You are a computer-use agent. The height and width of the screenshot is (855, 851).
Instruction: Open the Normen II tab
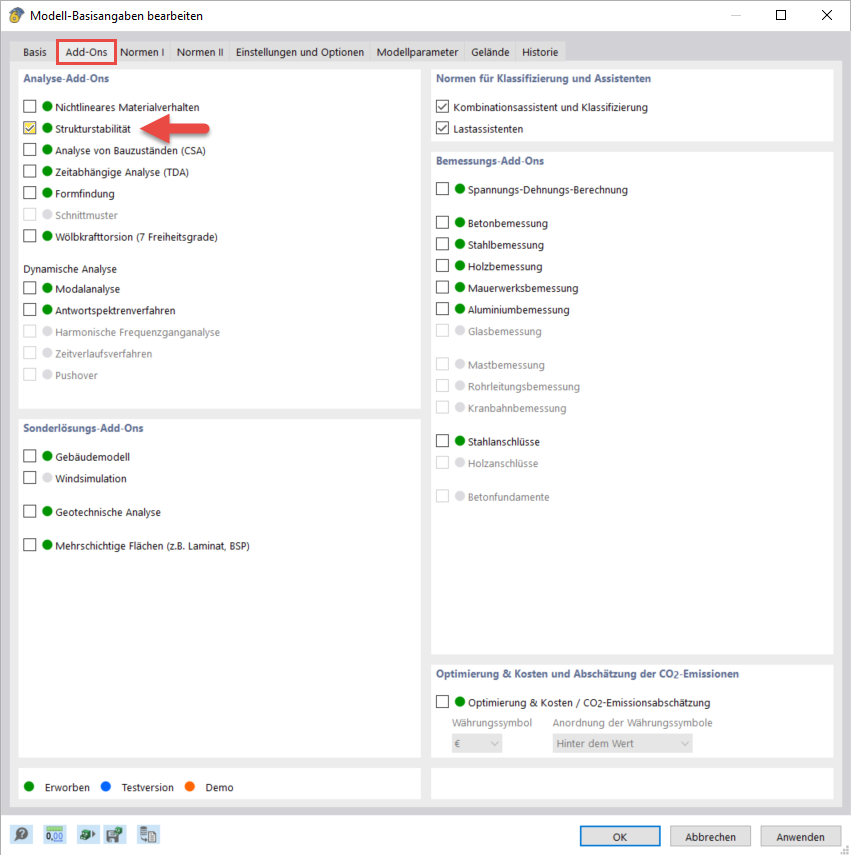[x=200, y=52]
